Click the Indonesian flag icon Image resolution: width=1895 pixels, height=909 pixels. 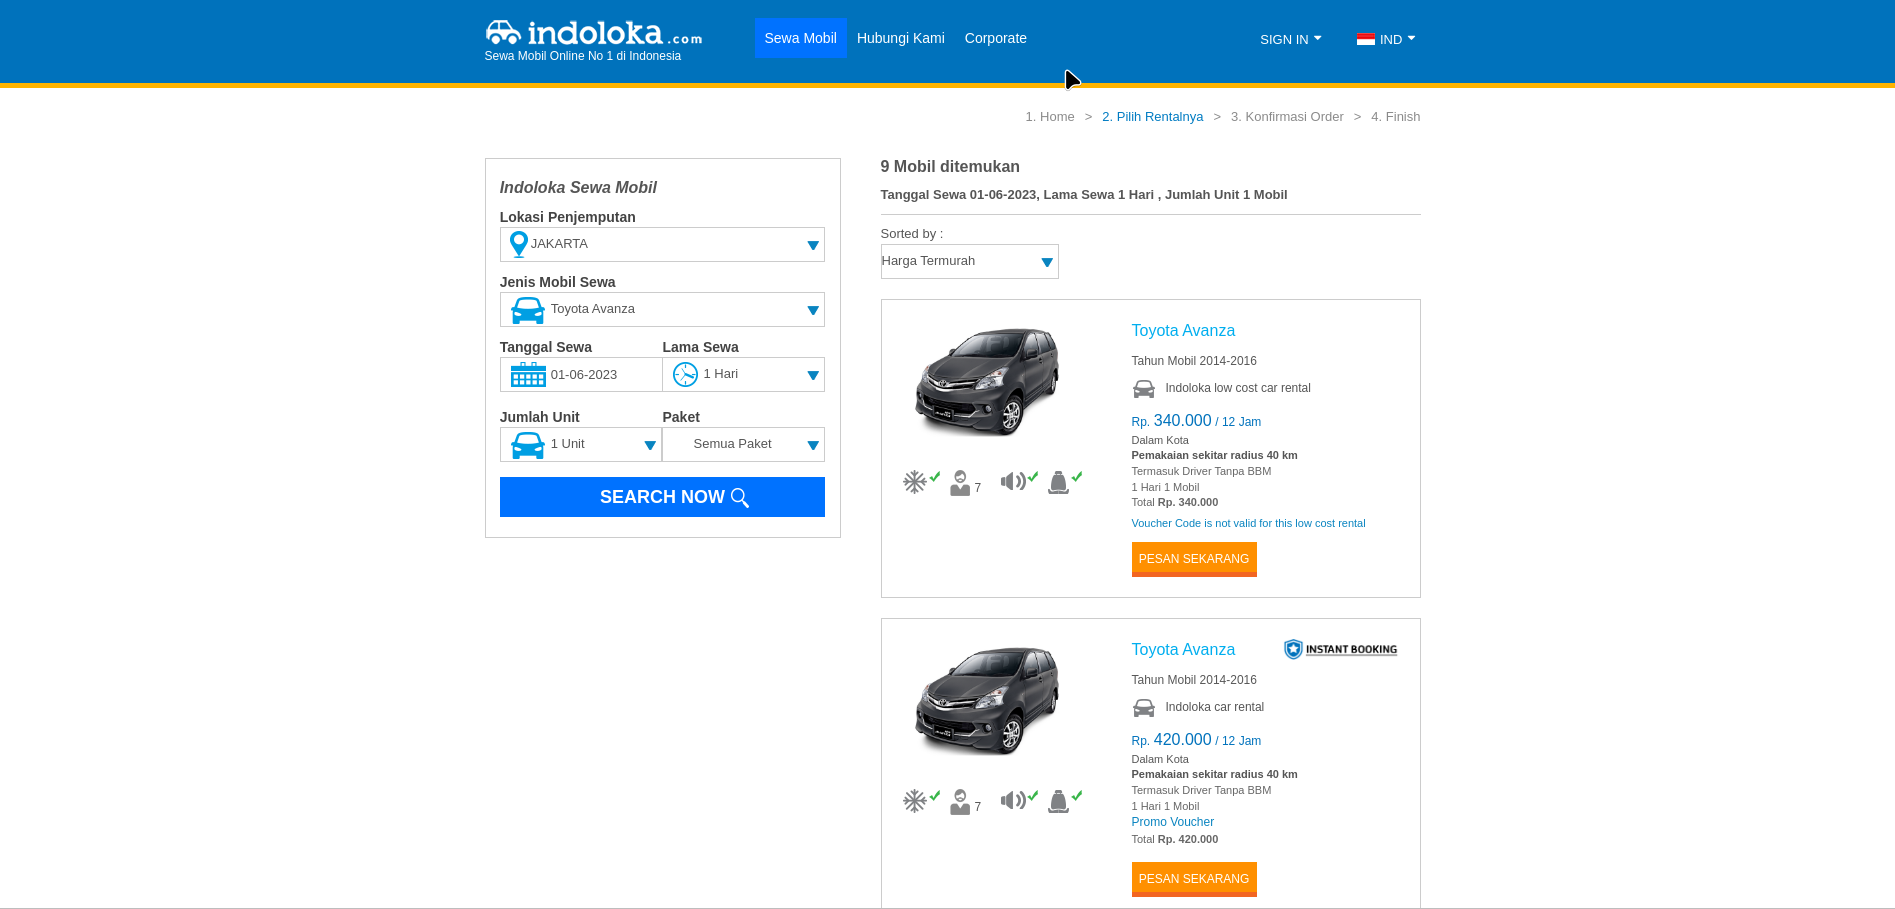[1366, 39]
